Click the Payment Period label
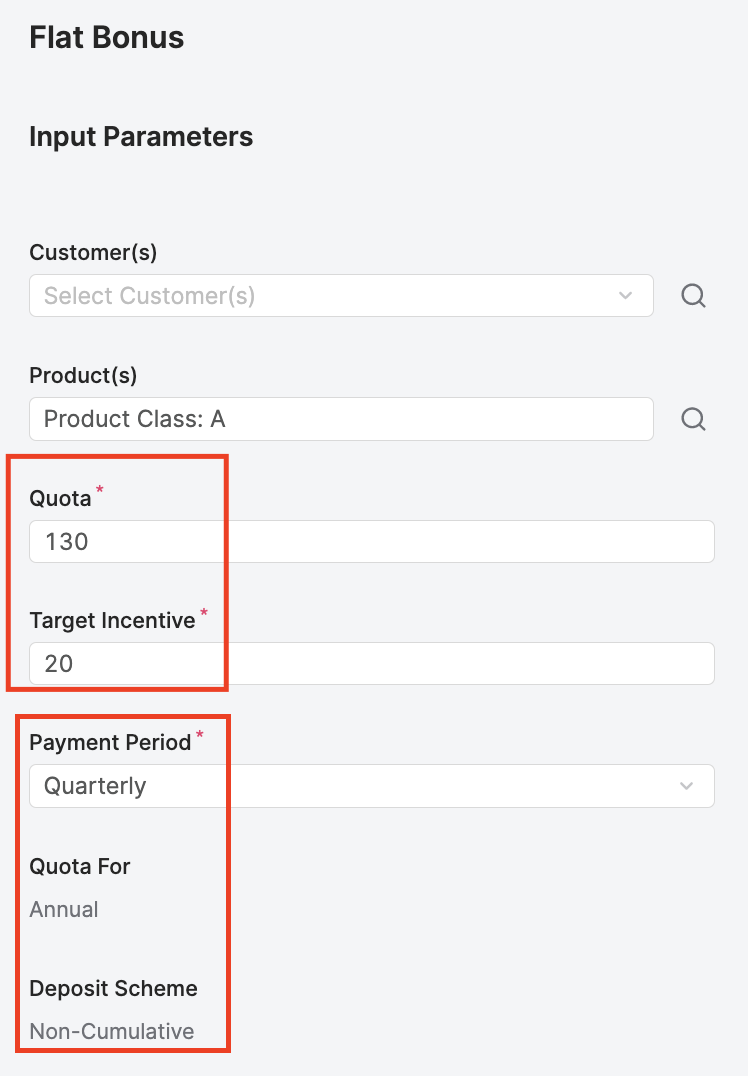Image resolution: width=748 pixels, height=1076 pixels. click(110, 743)
